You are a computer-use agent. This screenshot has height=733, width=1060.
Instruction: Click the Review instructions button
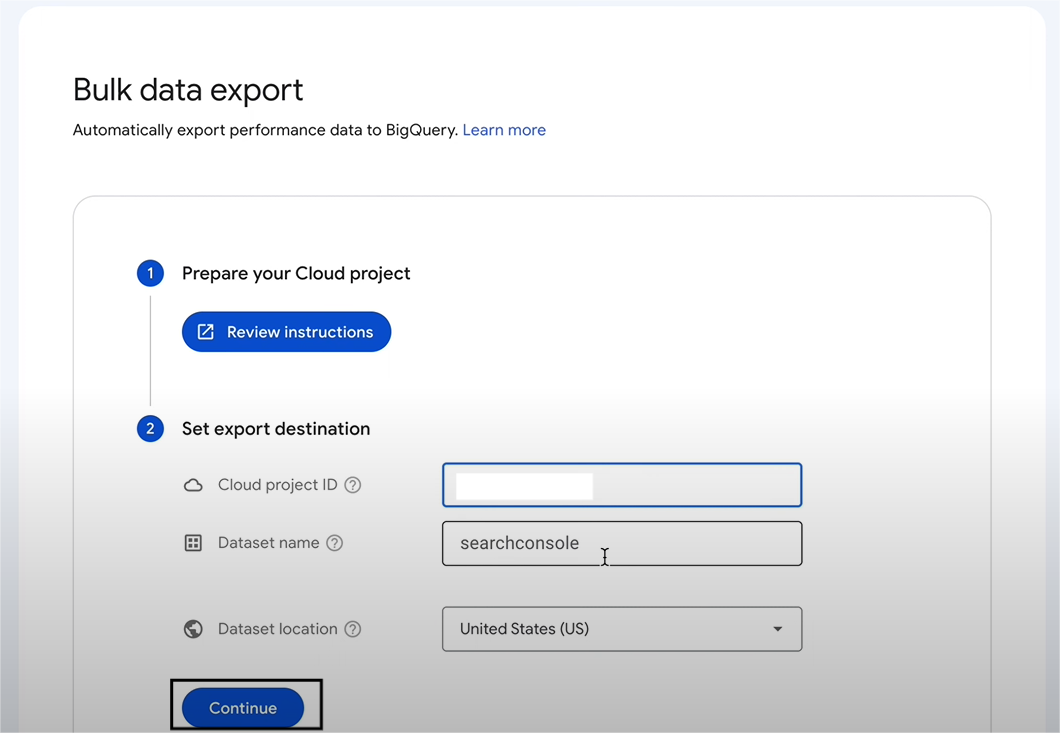click(x=287, y=332)
